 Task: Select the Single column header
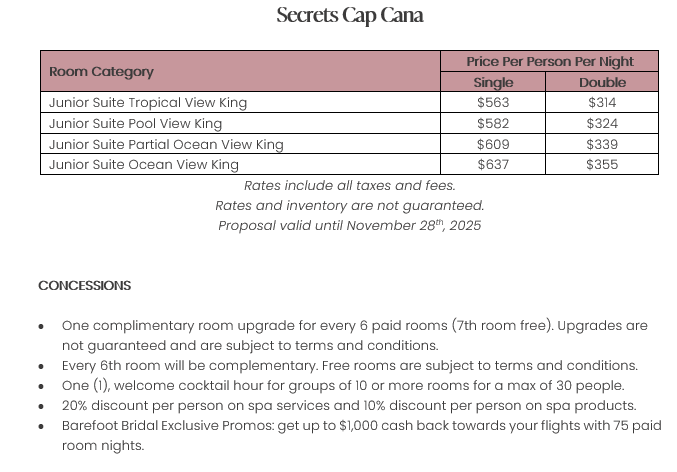point(493,82)
